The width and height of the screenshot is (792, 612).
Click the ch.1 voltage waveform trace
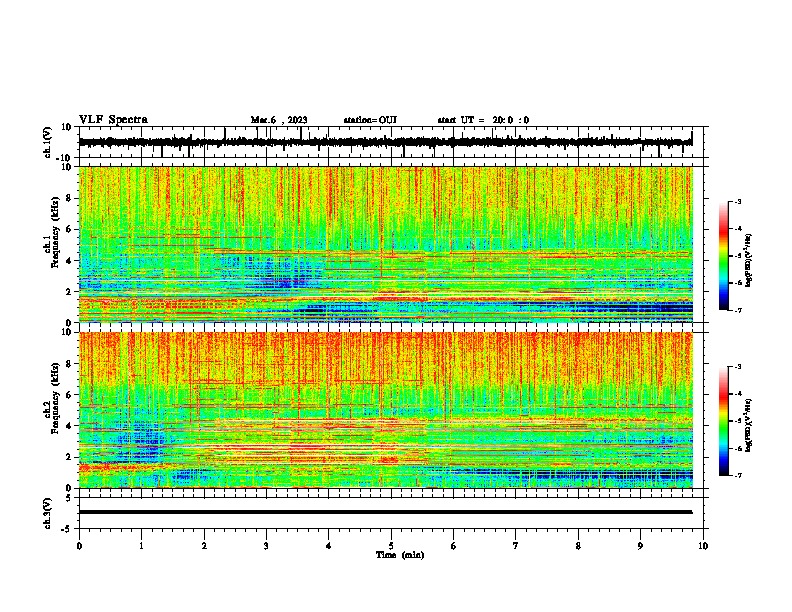click(385, 142)
